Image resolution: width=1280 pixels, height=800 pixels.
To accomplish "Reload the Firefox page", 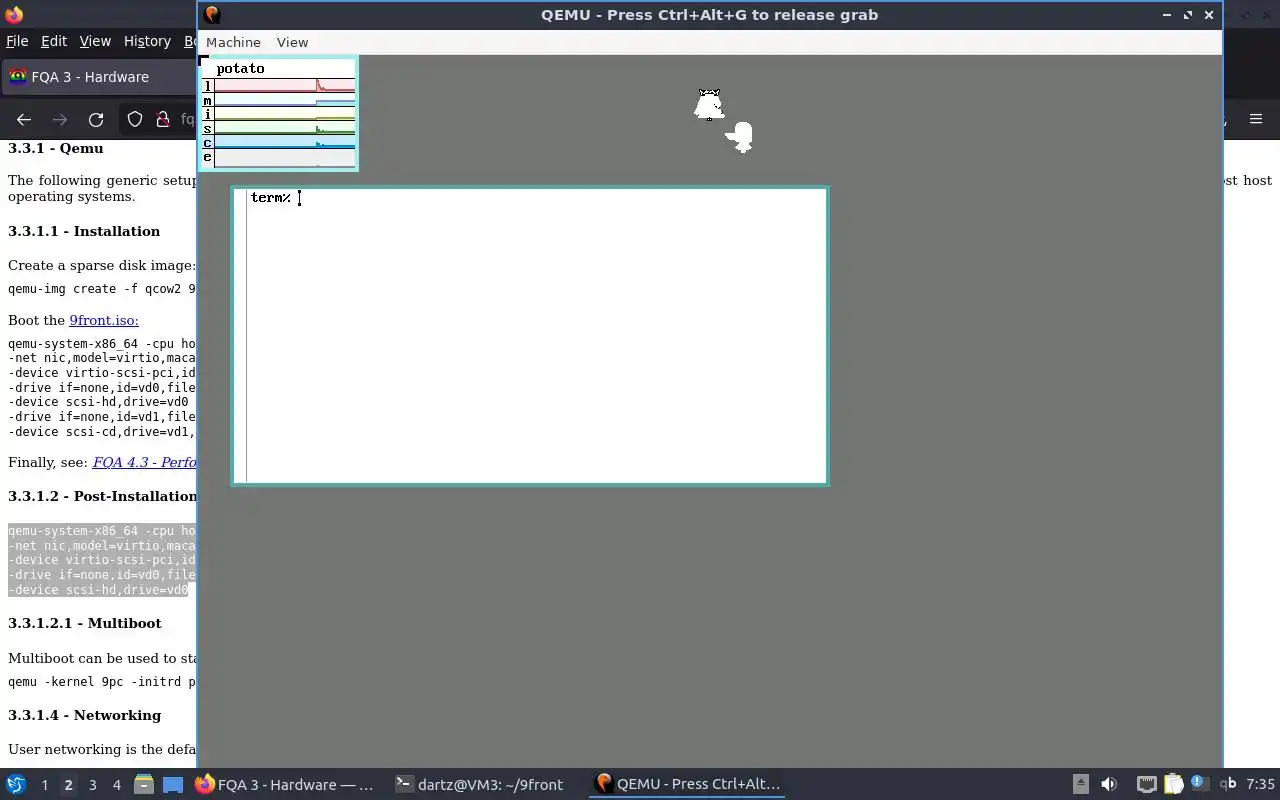I will pos(96,120).
